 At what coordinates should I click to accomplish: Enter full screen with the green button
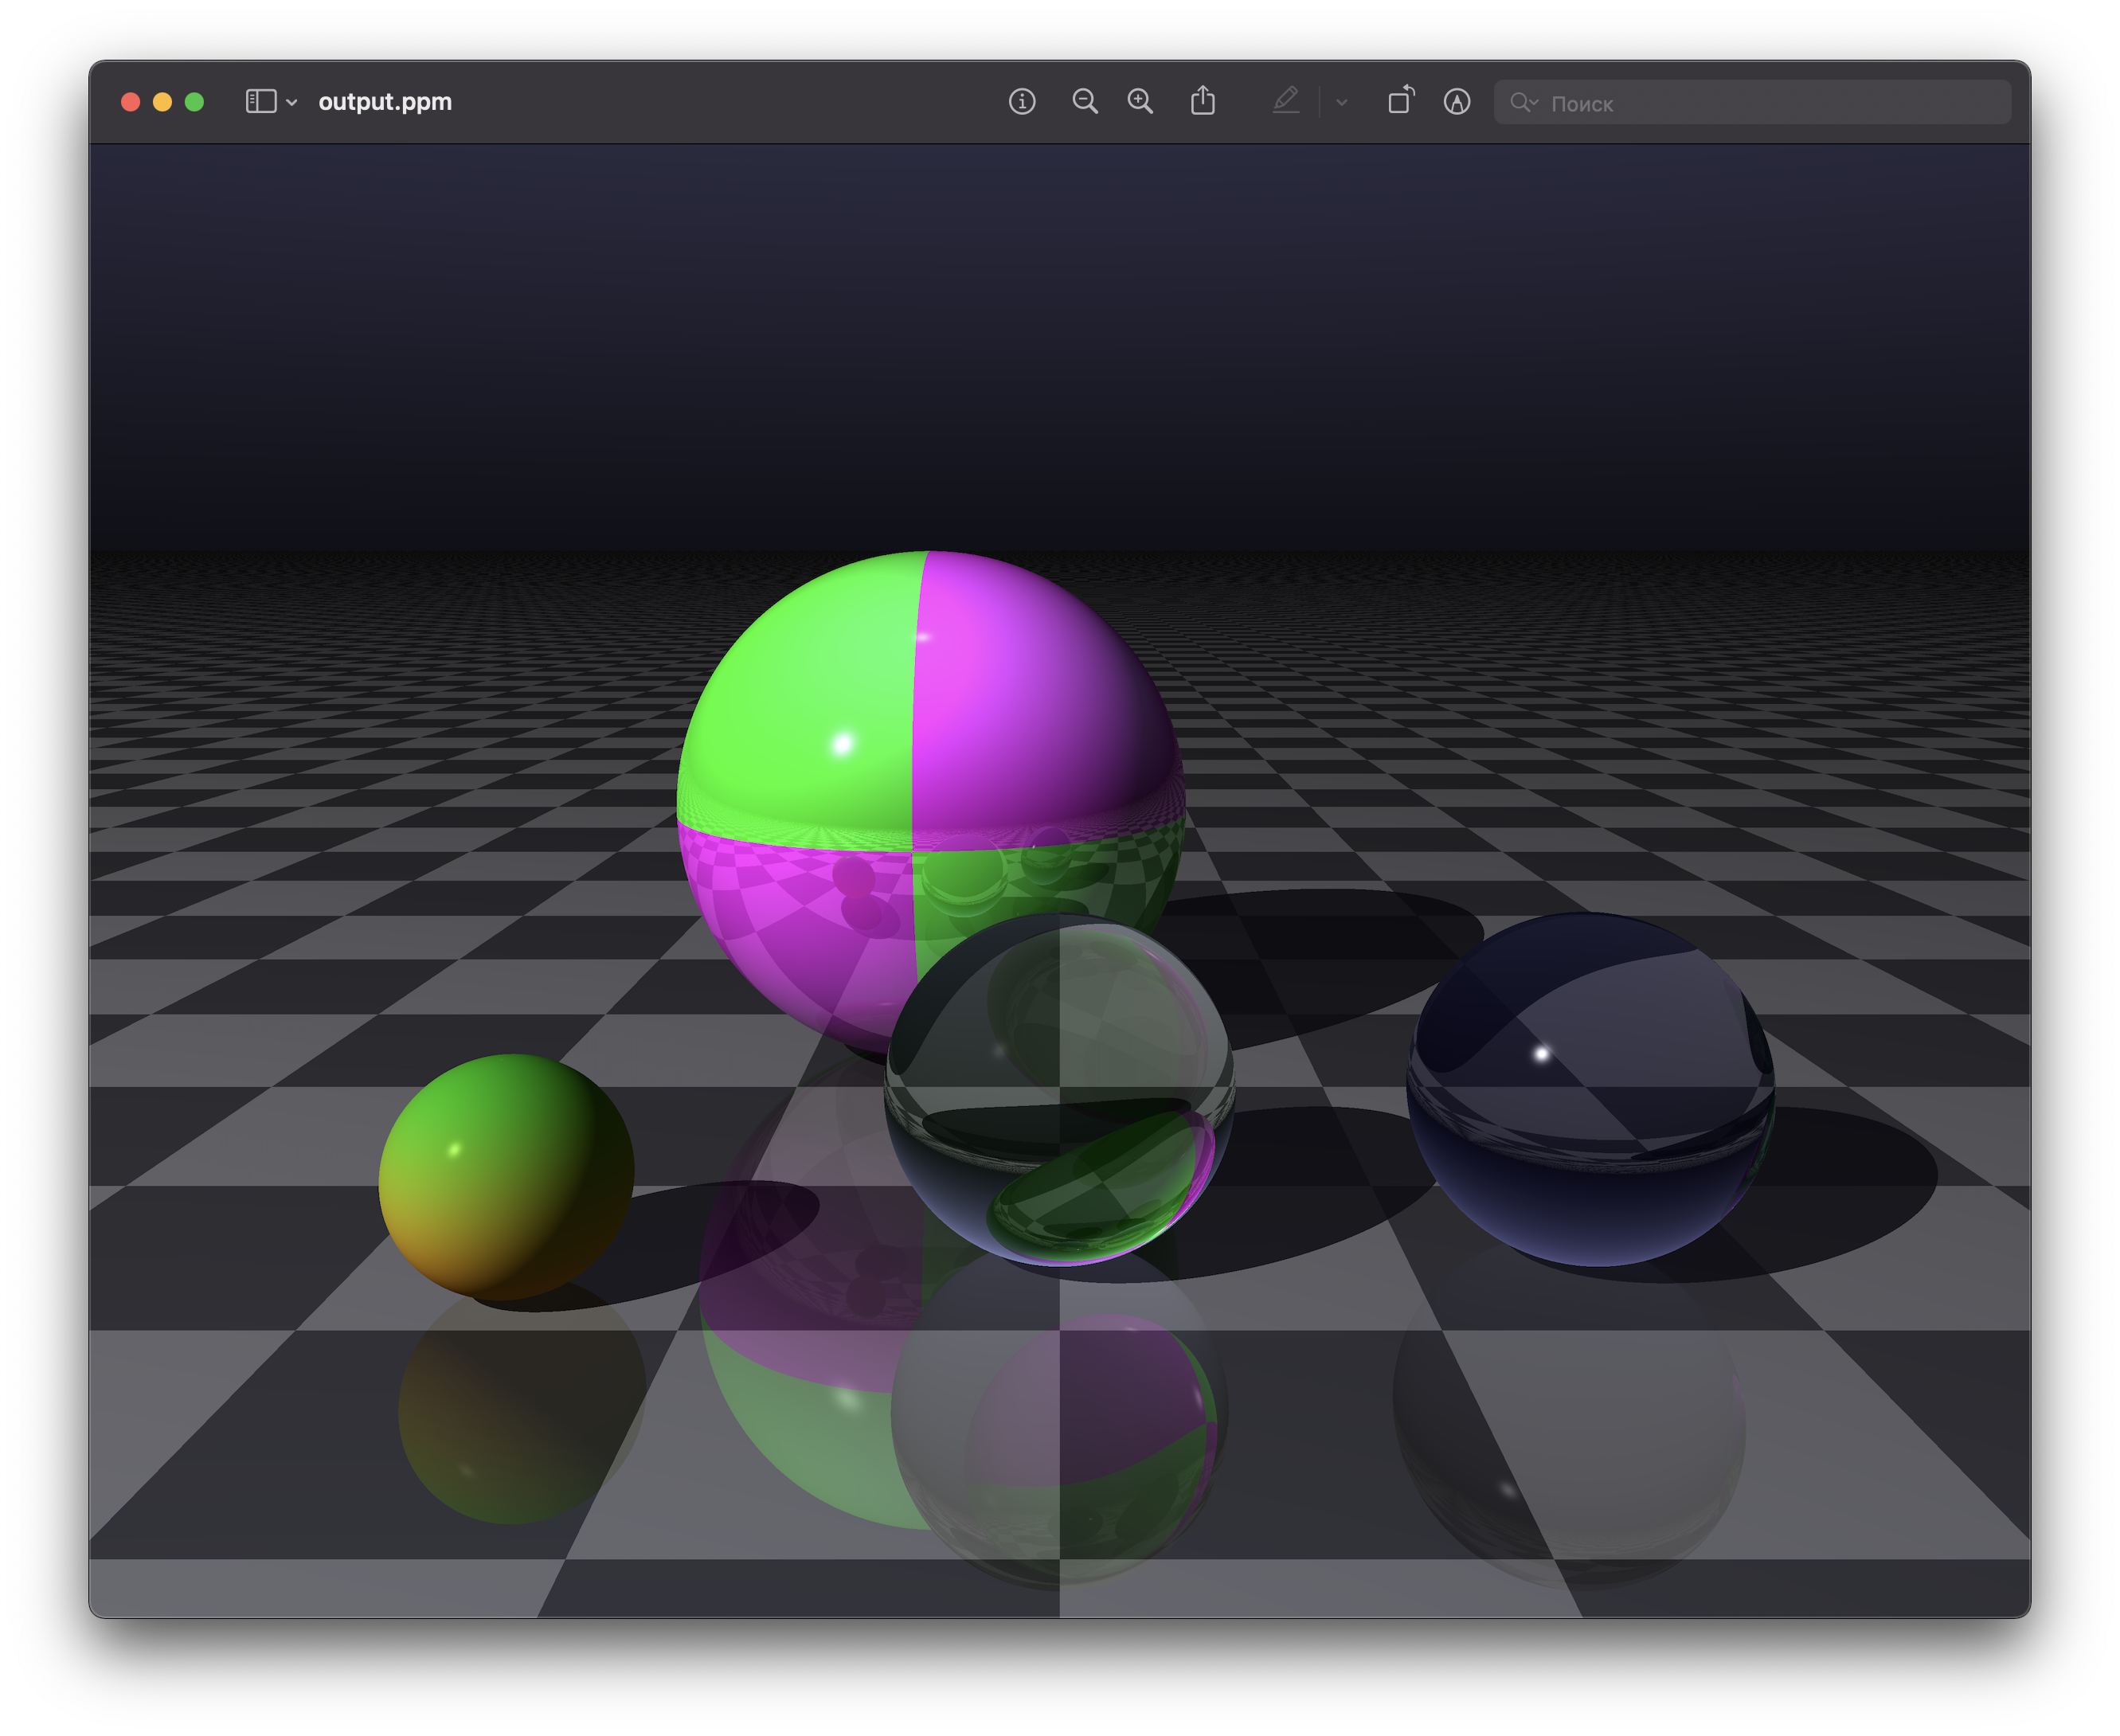click(x=194, y=102)
